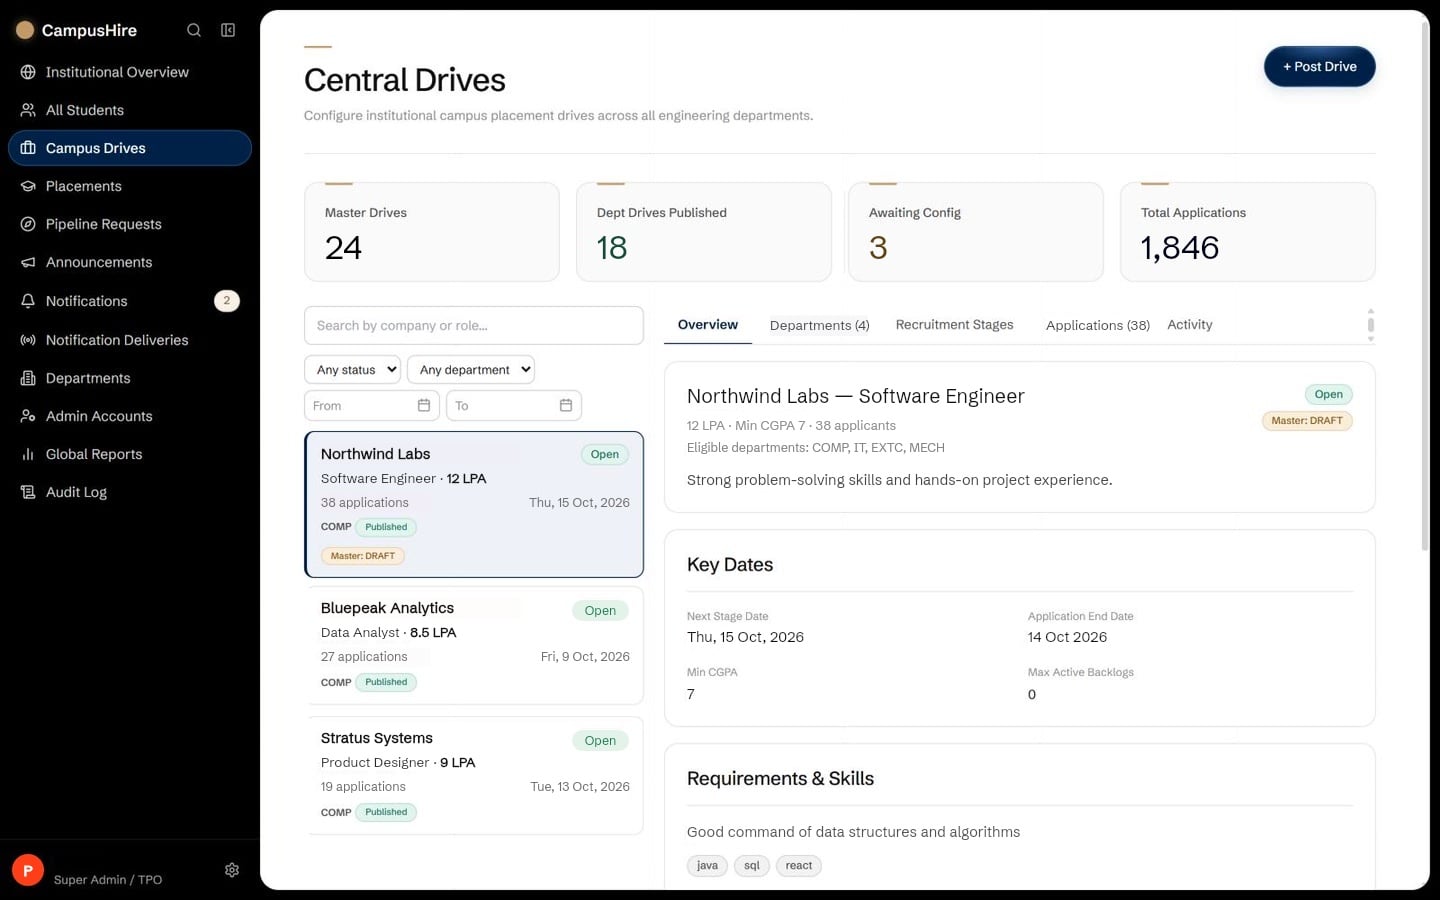Open calendar picker in To date field
Image resolution: width=1440 pixels, height=900 pixels.
pos(566,405)
